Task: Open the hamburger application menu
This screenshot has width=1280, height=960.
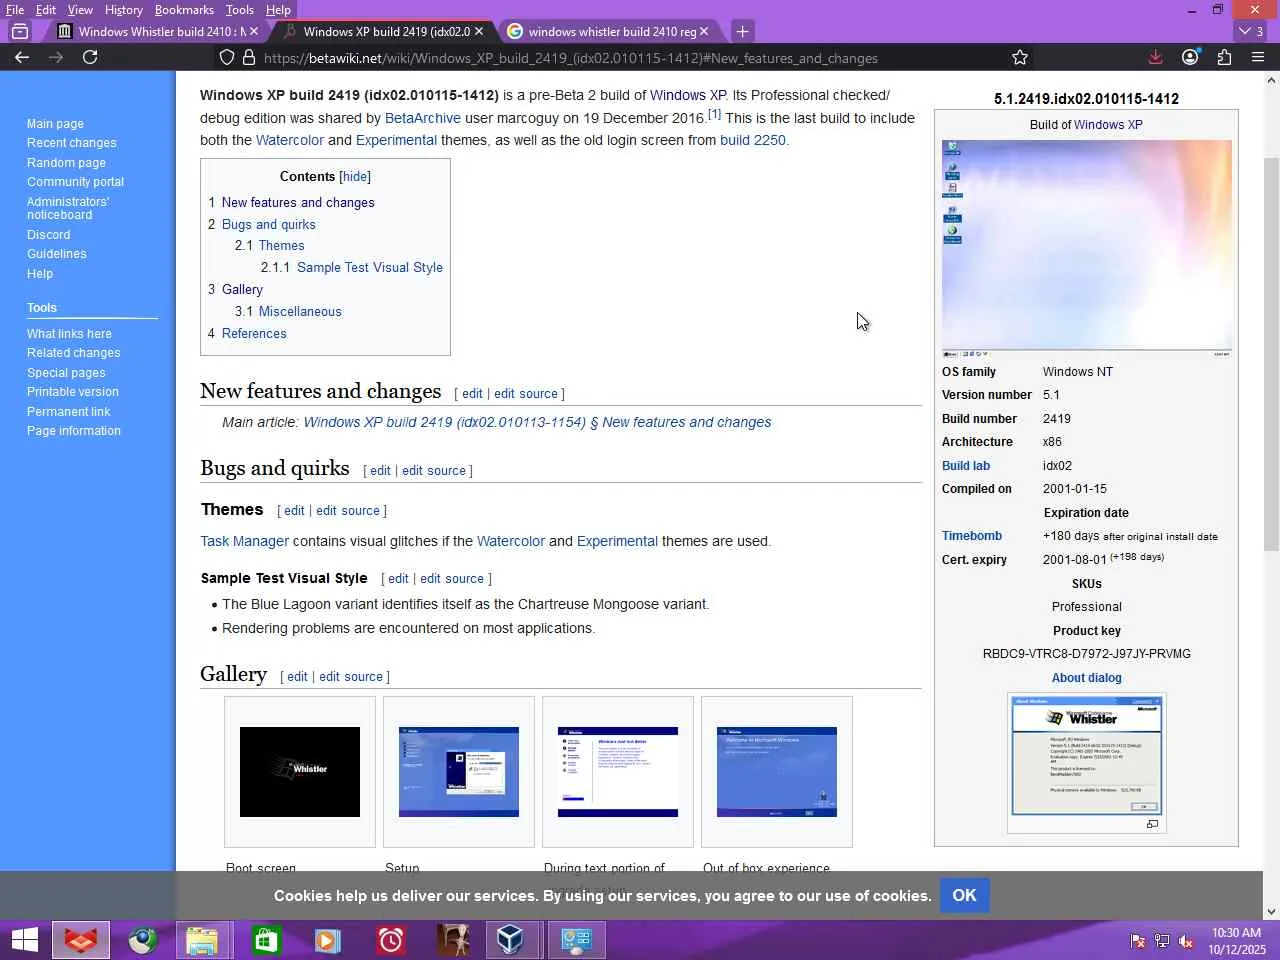Action: click(x=1258, y=57)
